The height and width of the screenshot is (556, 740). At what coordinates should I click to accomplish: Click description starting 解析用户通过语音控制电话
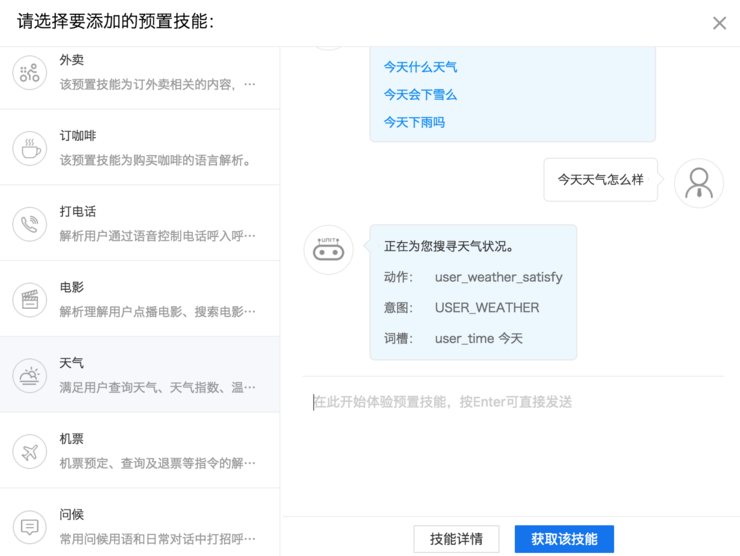click(158, 236)
